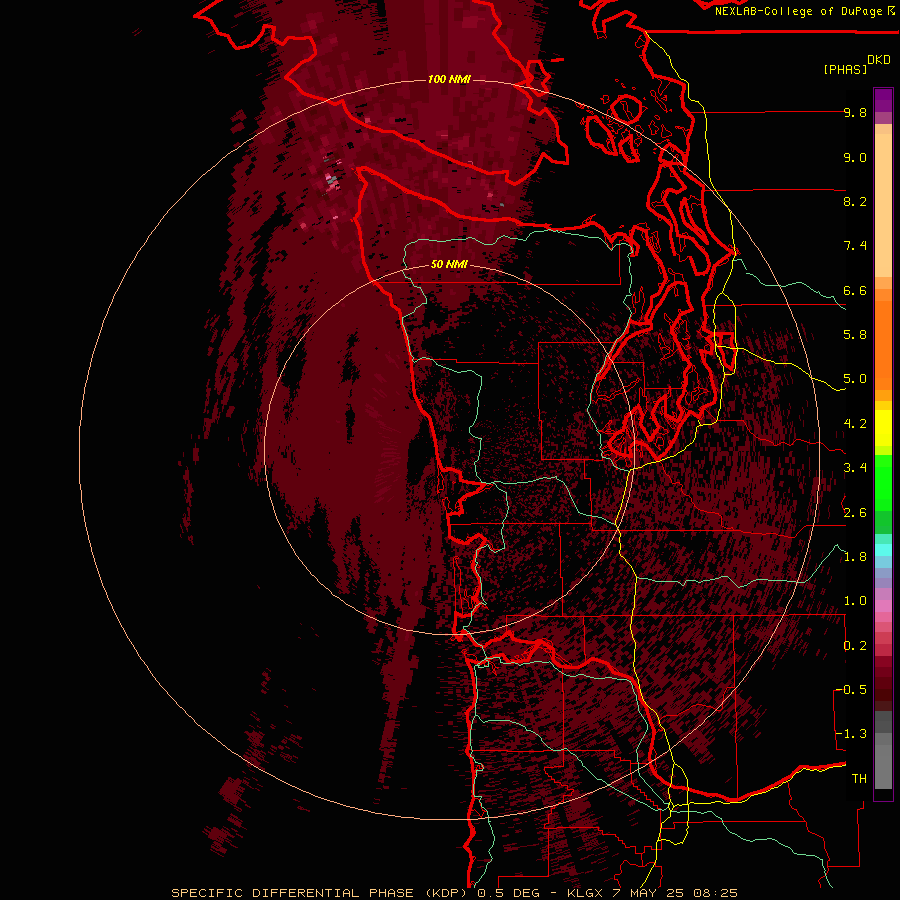Click the TH legend label
Screen dimensions: 900x900
pyautogui.click(x=859, y=779)
